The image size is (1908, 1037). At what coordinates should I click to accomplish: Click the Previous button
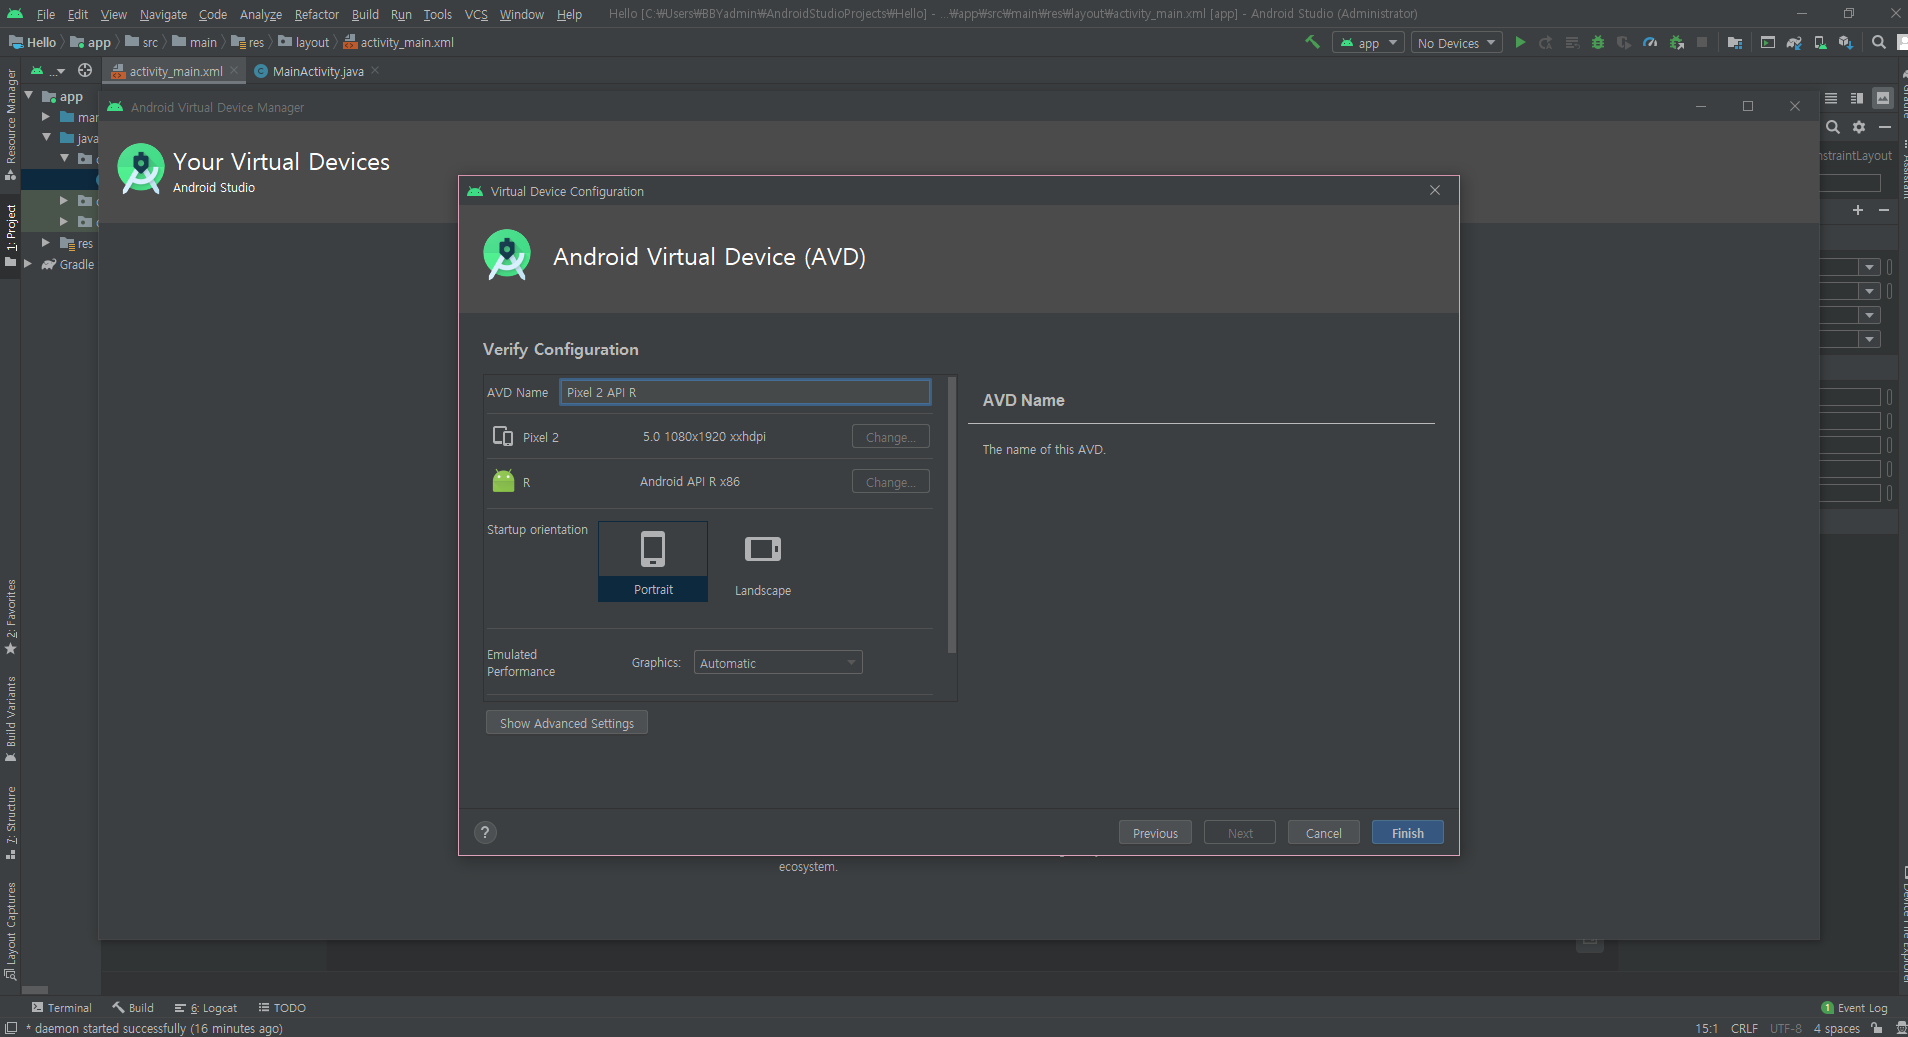(1155, 833)
